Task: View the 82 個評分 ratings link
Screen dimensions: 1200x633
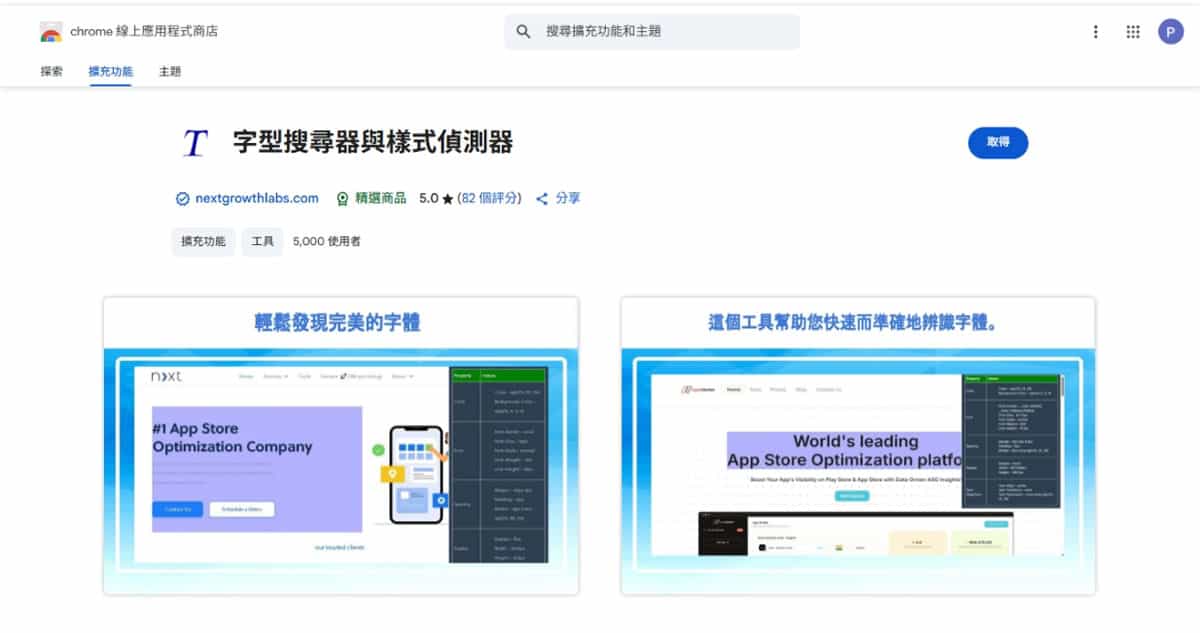Action: coord(489,199)
